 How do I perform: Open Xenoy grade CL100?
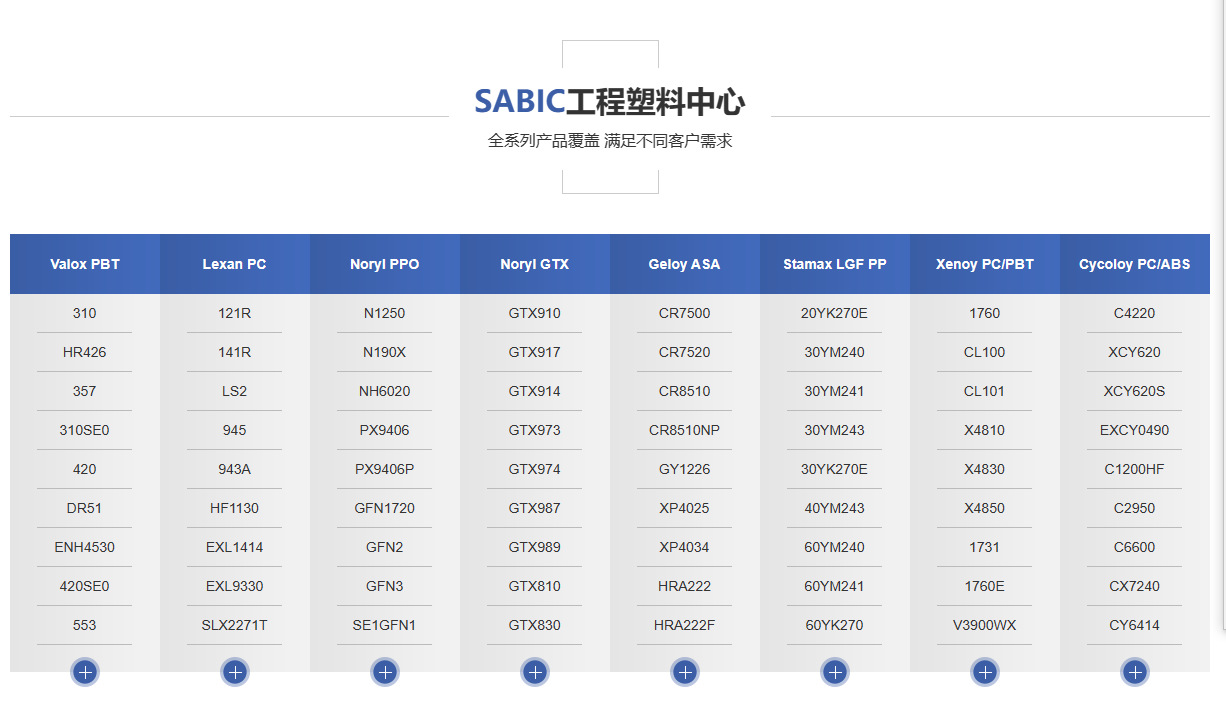[x=985, y=352]
